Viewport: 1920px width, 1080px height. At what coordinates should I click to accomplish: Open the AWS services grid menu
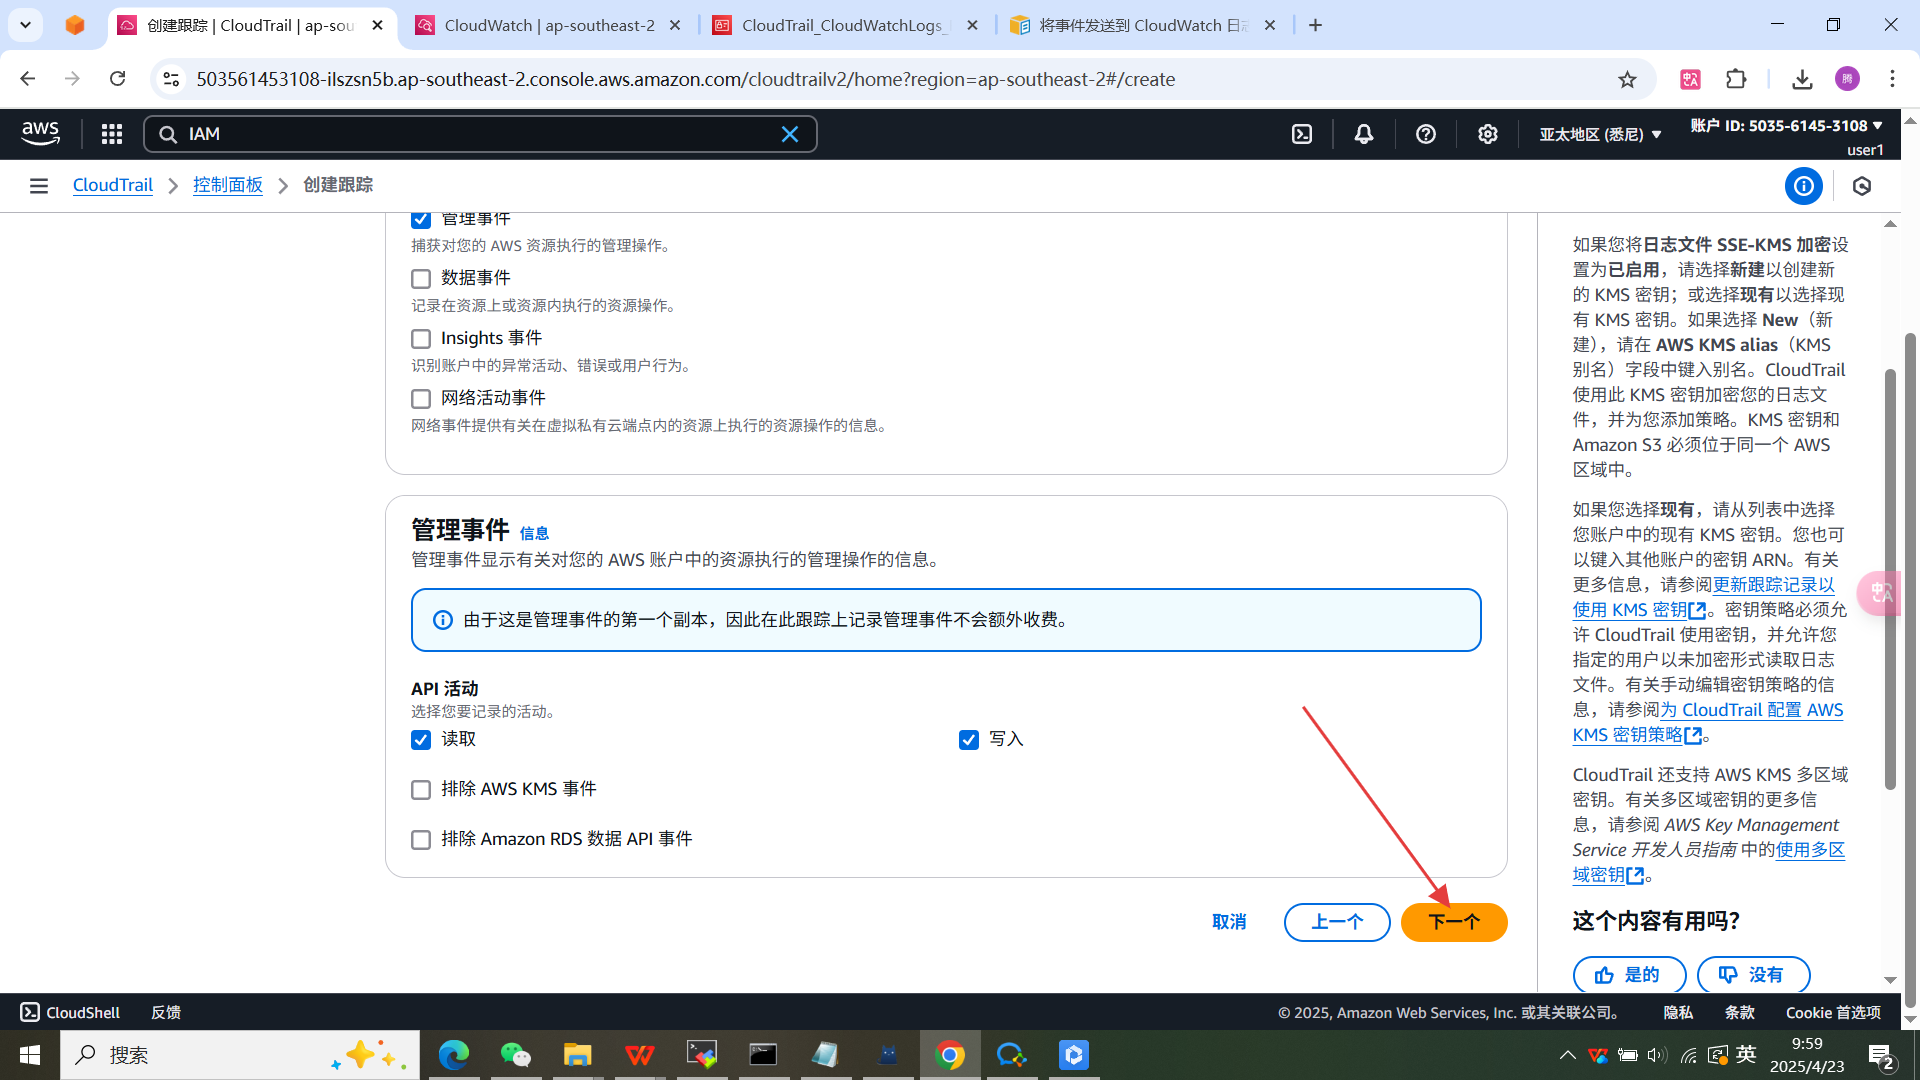(x=112, y=134)
